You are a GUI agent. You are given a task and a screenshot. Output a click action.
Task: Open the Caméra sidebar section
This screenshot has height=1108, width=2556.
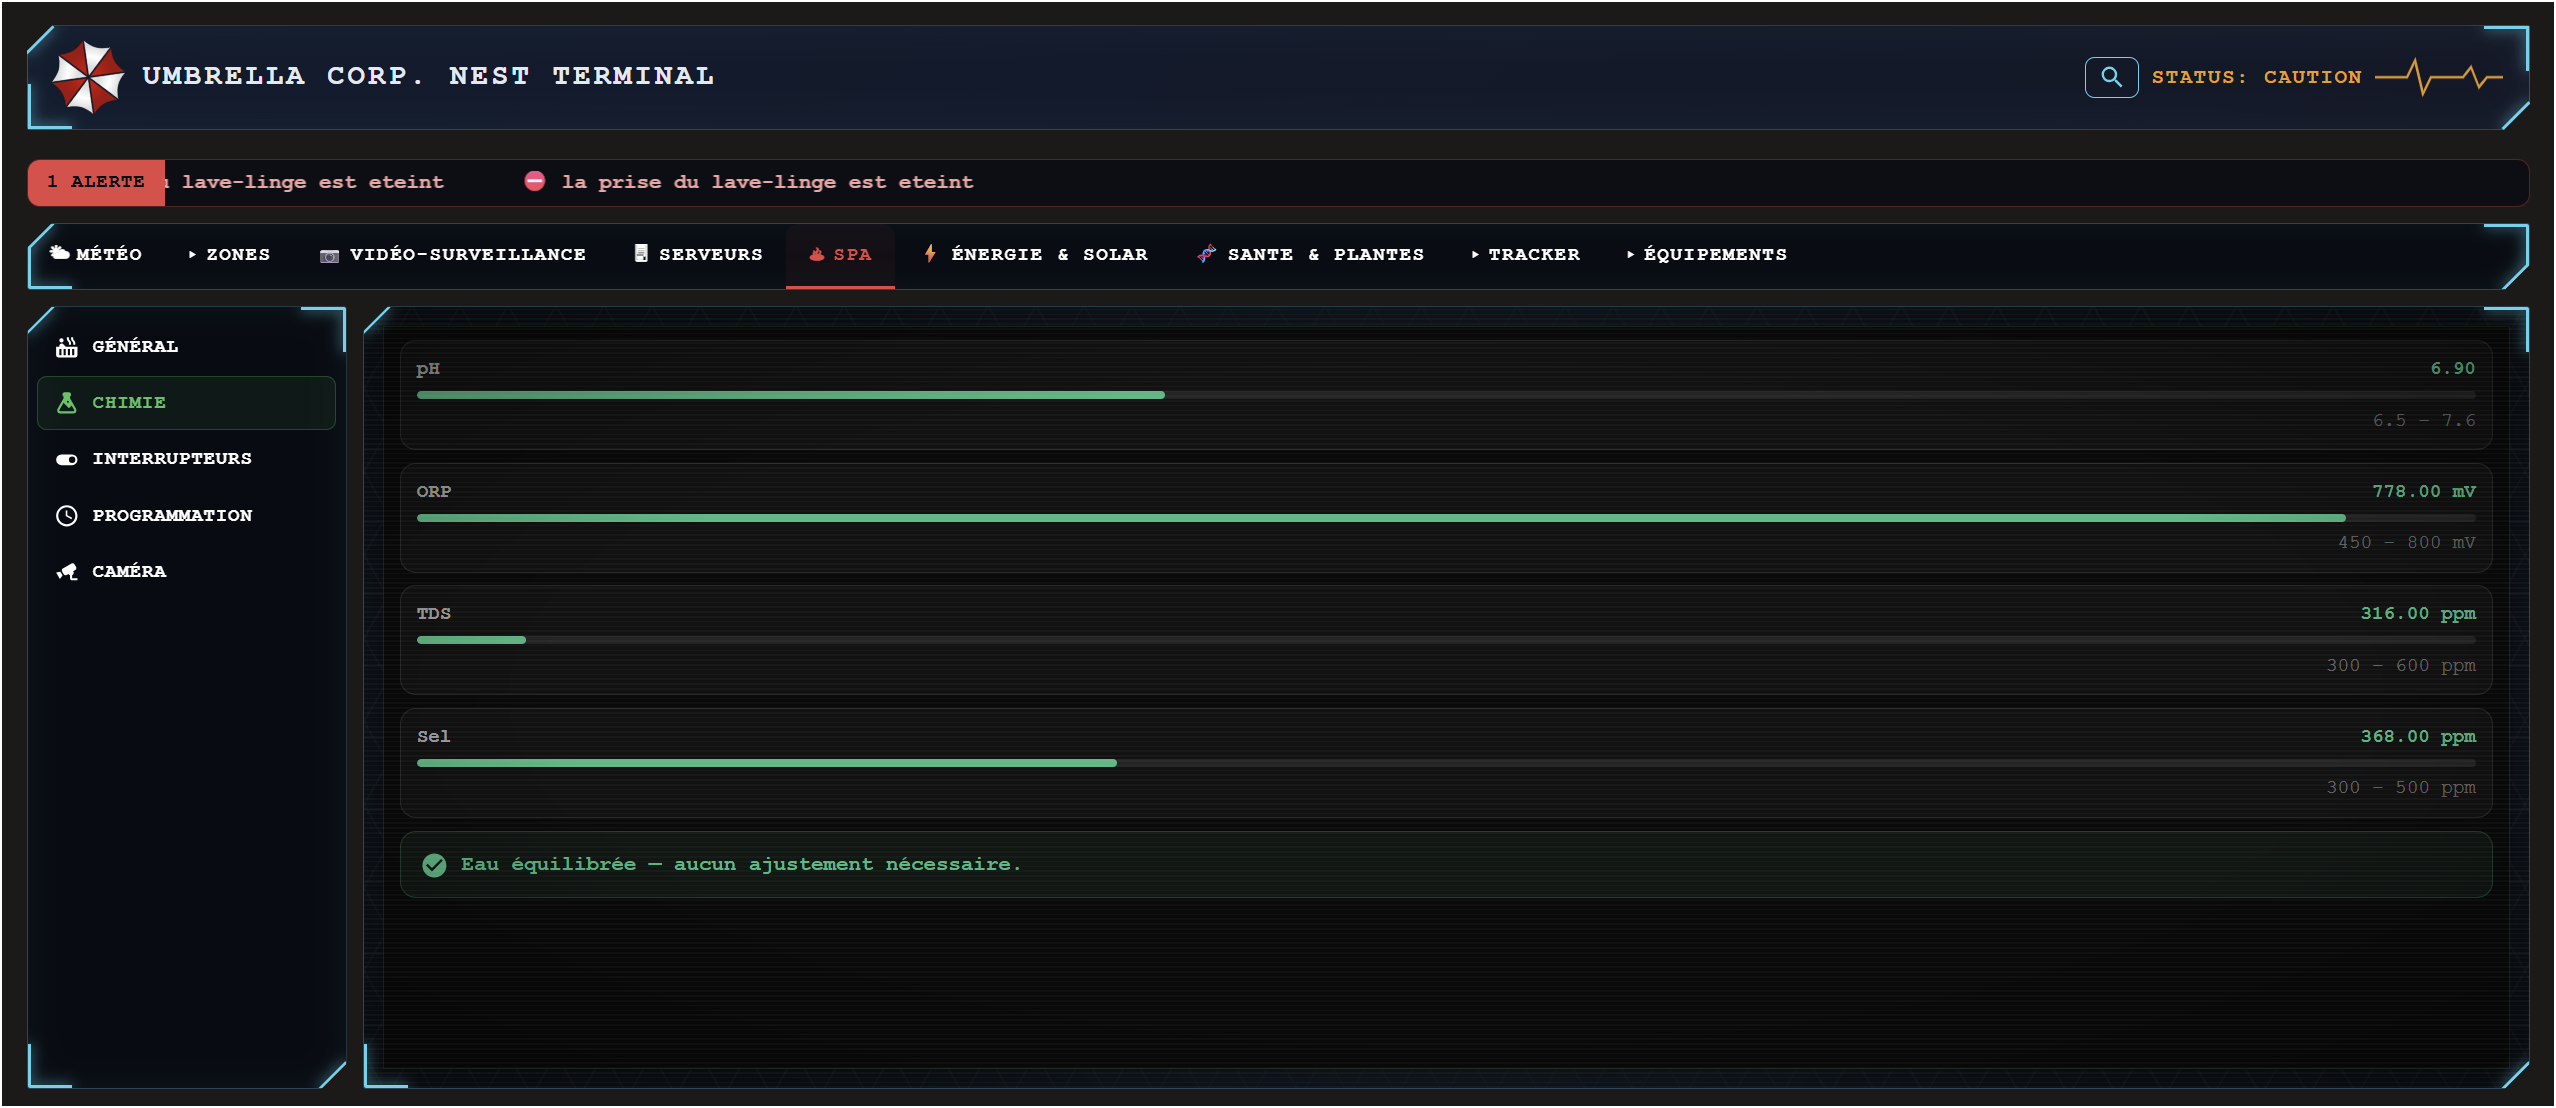point(186,571)
